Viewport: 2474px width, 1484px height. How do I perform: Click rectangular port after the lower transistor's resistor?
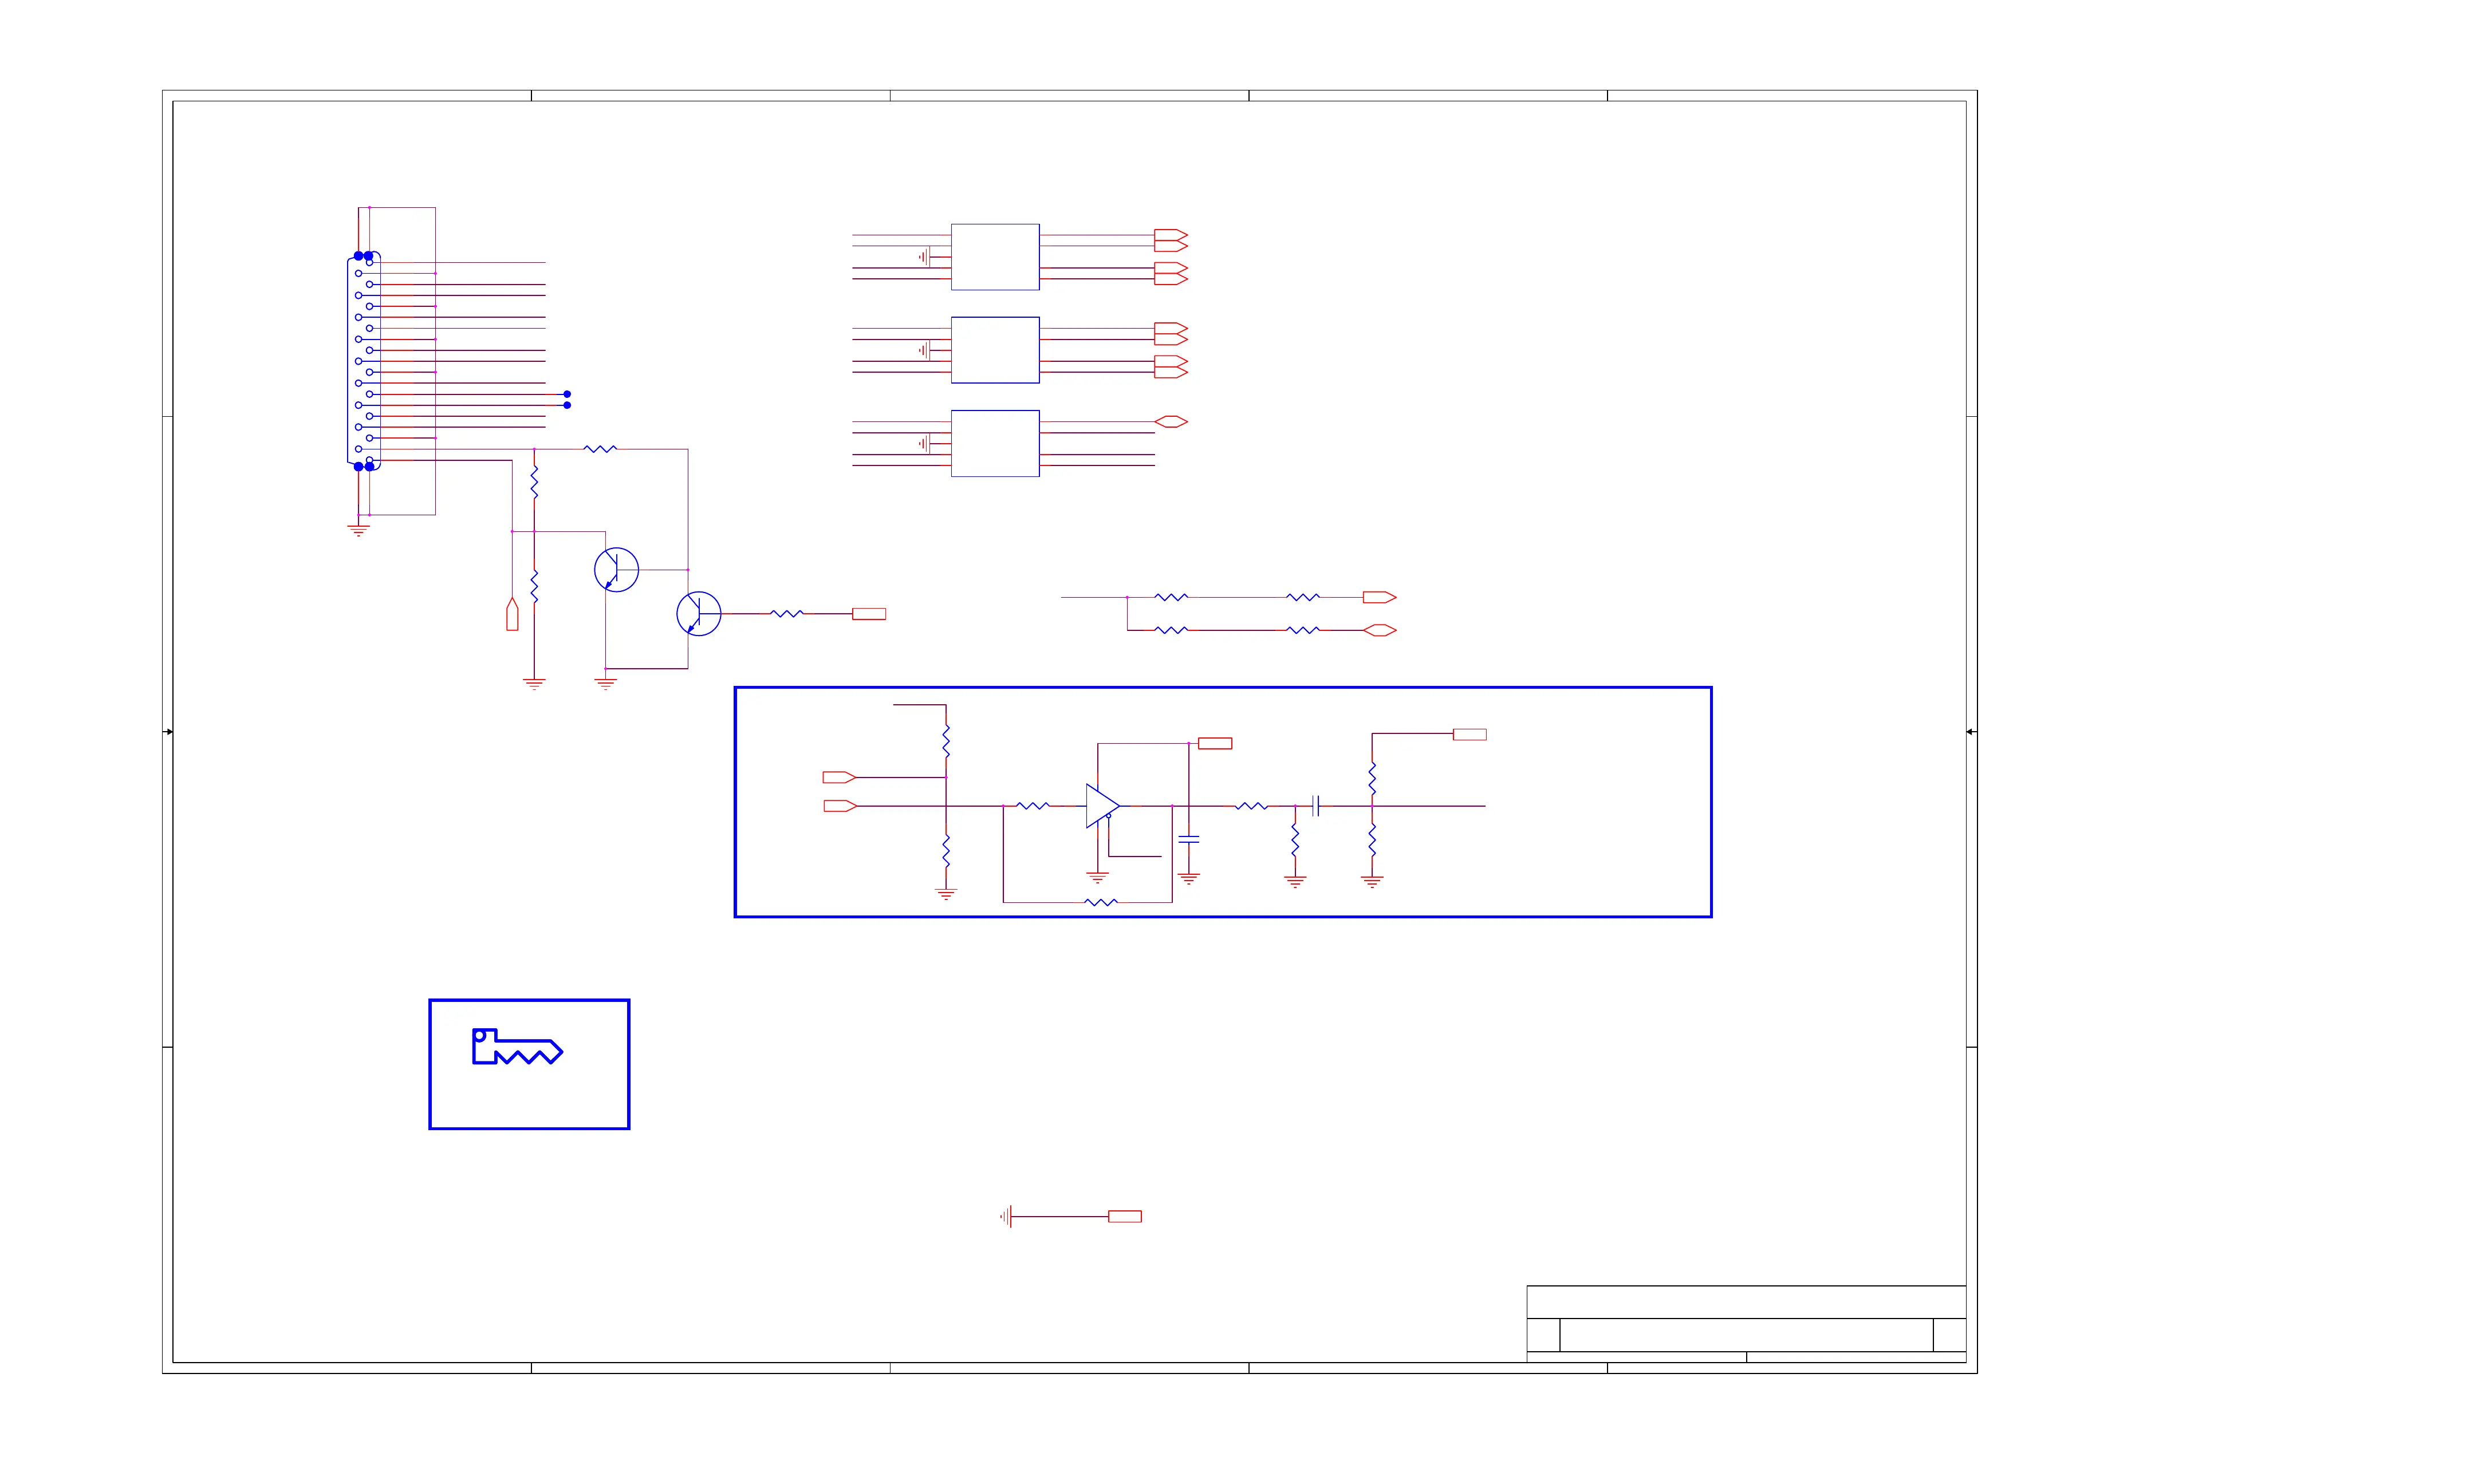pyautogui.click(x=868, y=614)
